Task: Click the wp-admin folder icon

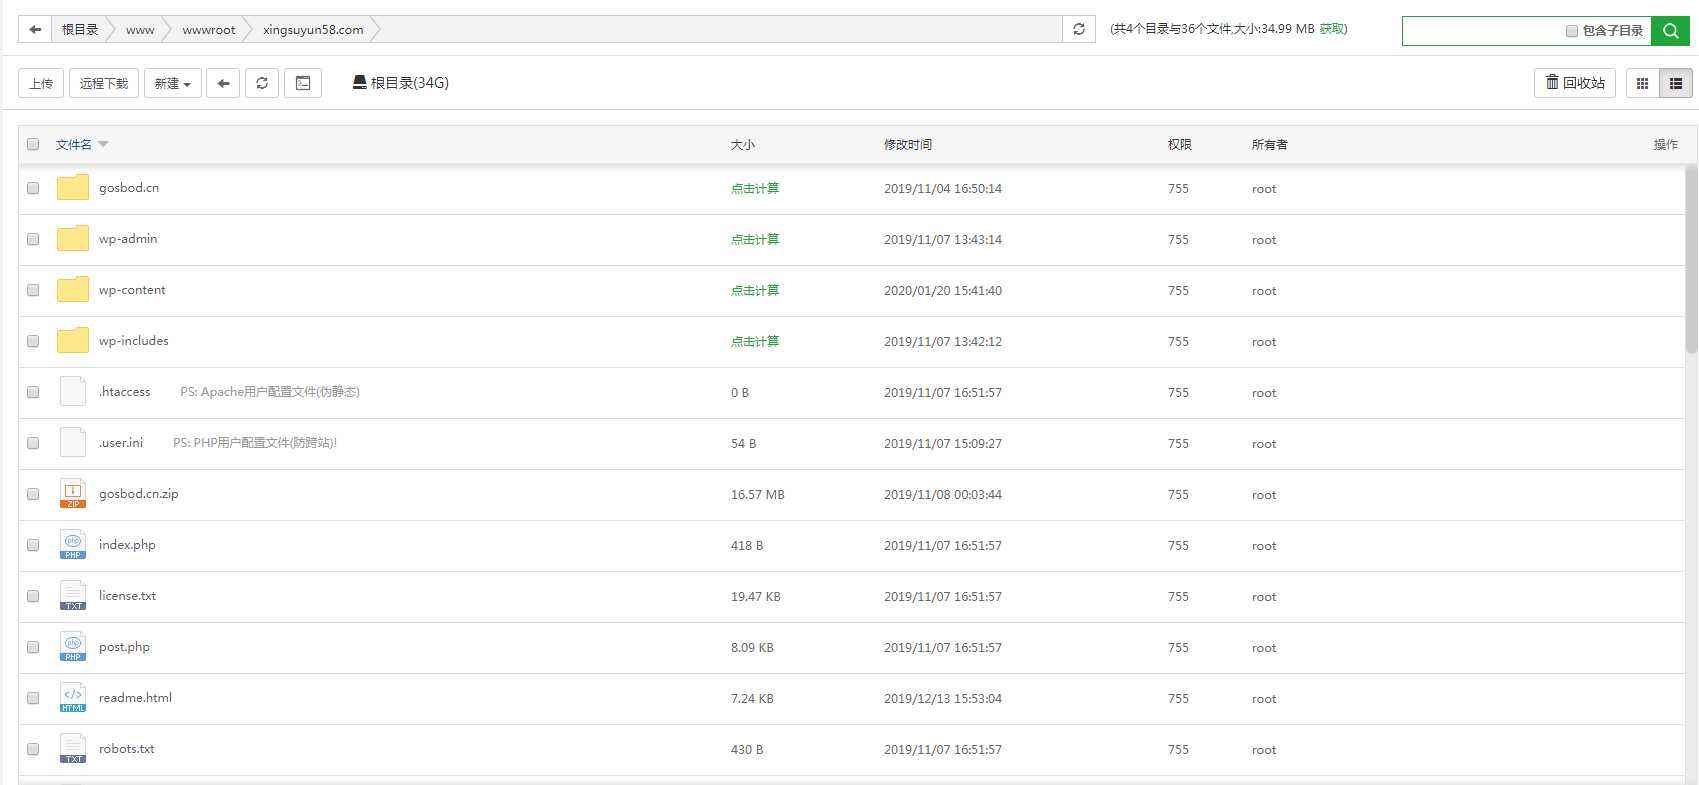Action: click(72, 239)
